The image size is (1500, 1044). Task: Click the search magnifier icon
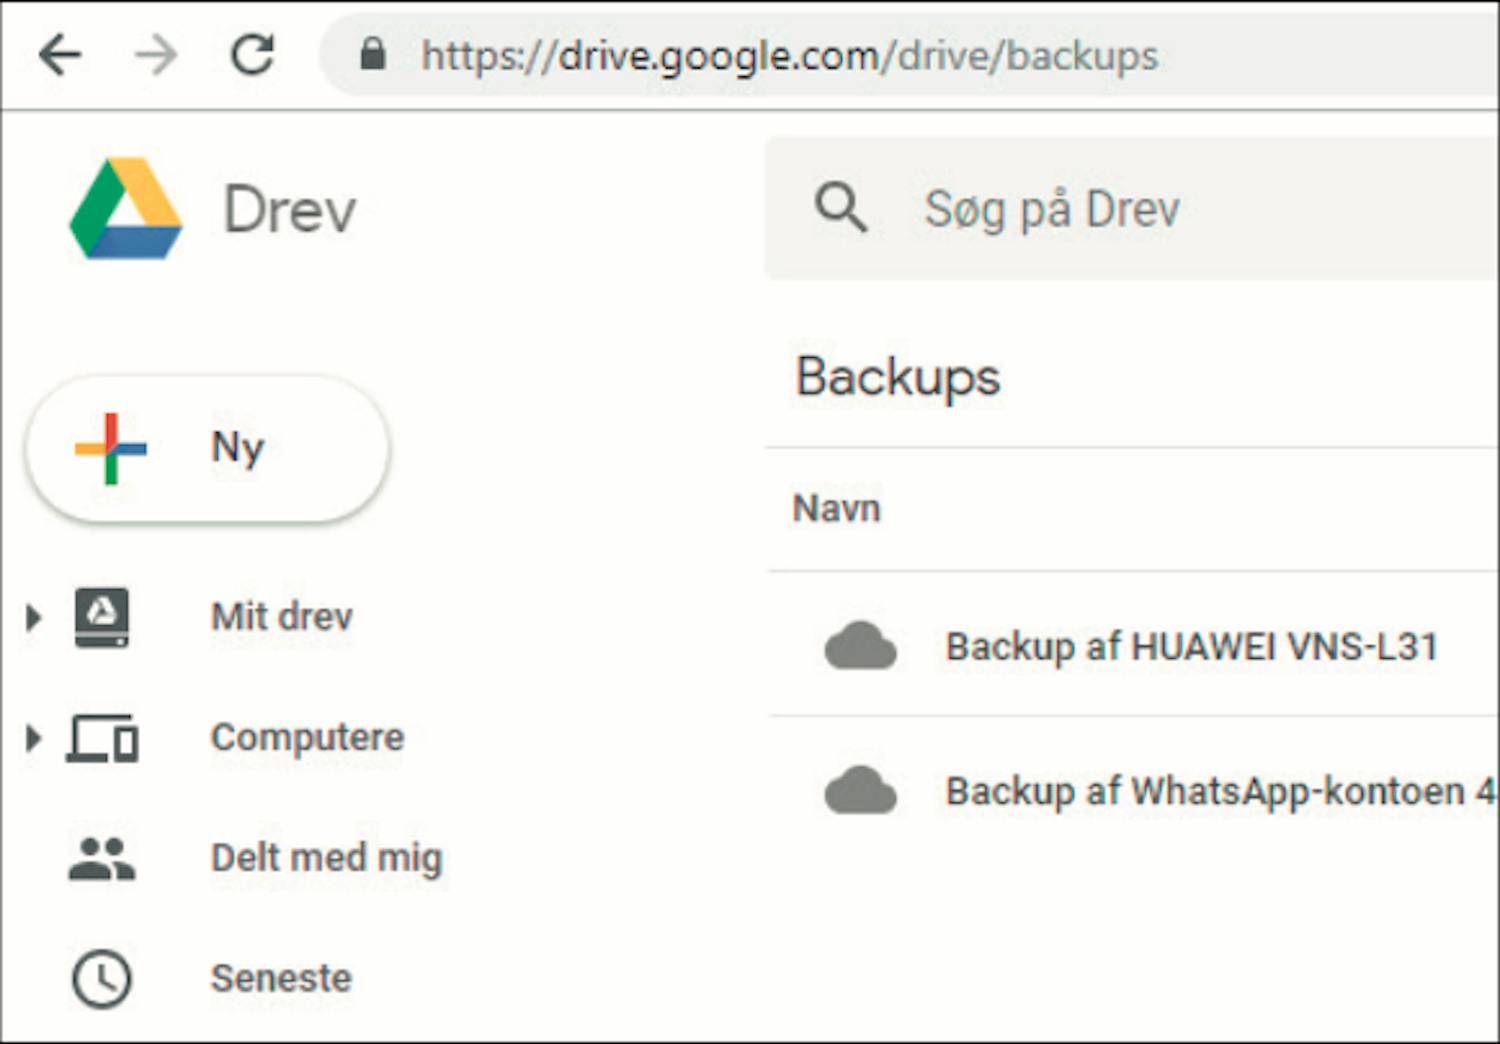[840, 208]
